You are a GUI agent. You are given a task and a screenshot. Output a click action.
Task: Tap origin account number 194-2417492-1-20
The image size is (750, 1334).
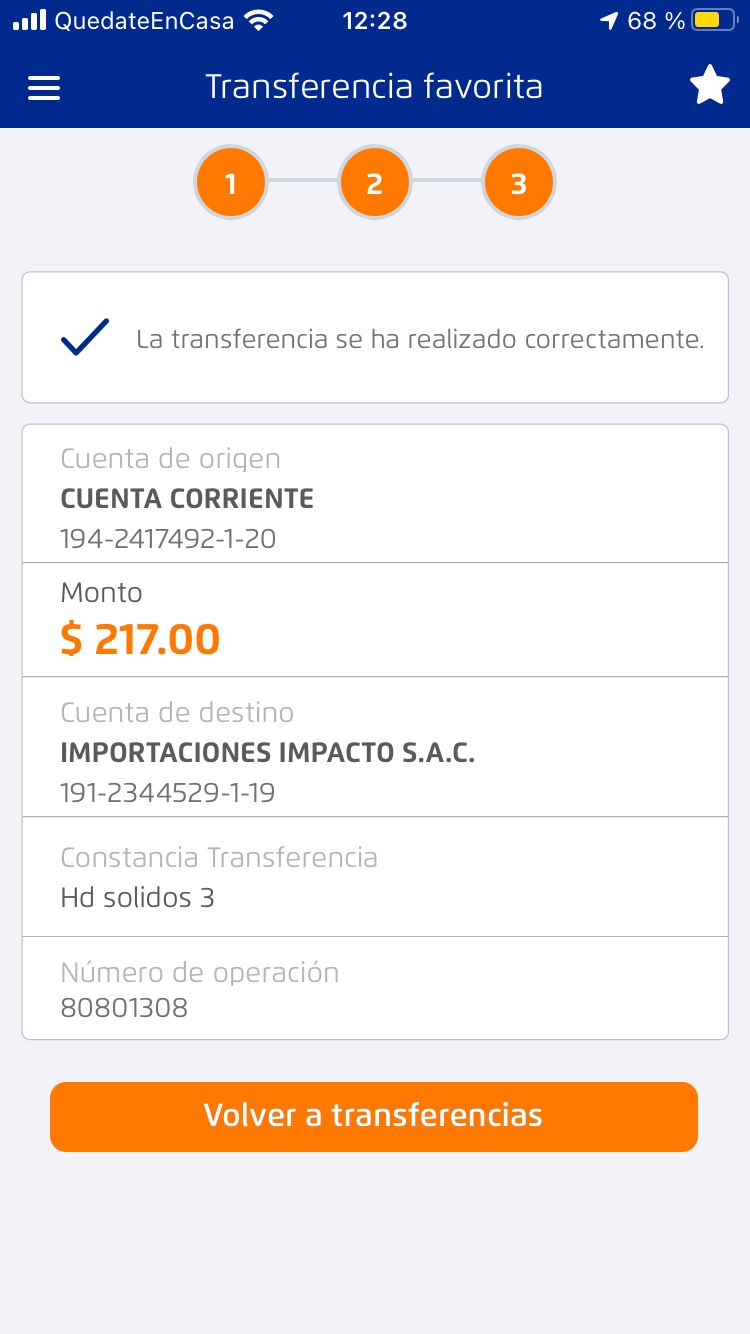point(168,539)
